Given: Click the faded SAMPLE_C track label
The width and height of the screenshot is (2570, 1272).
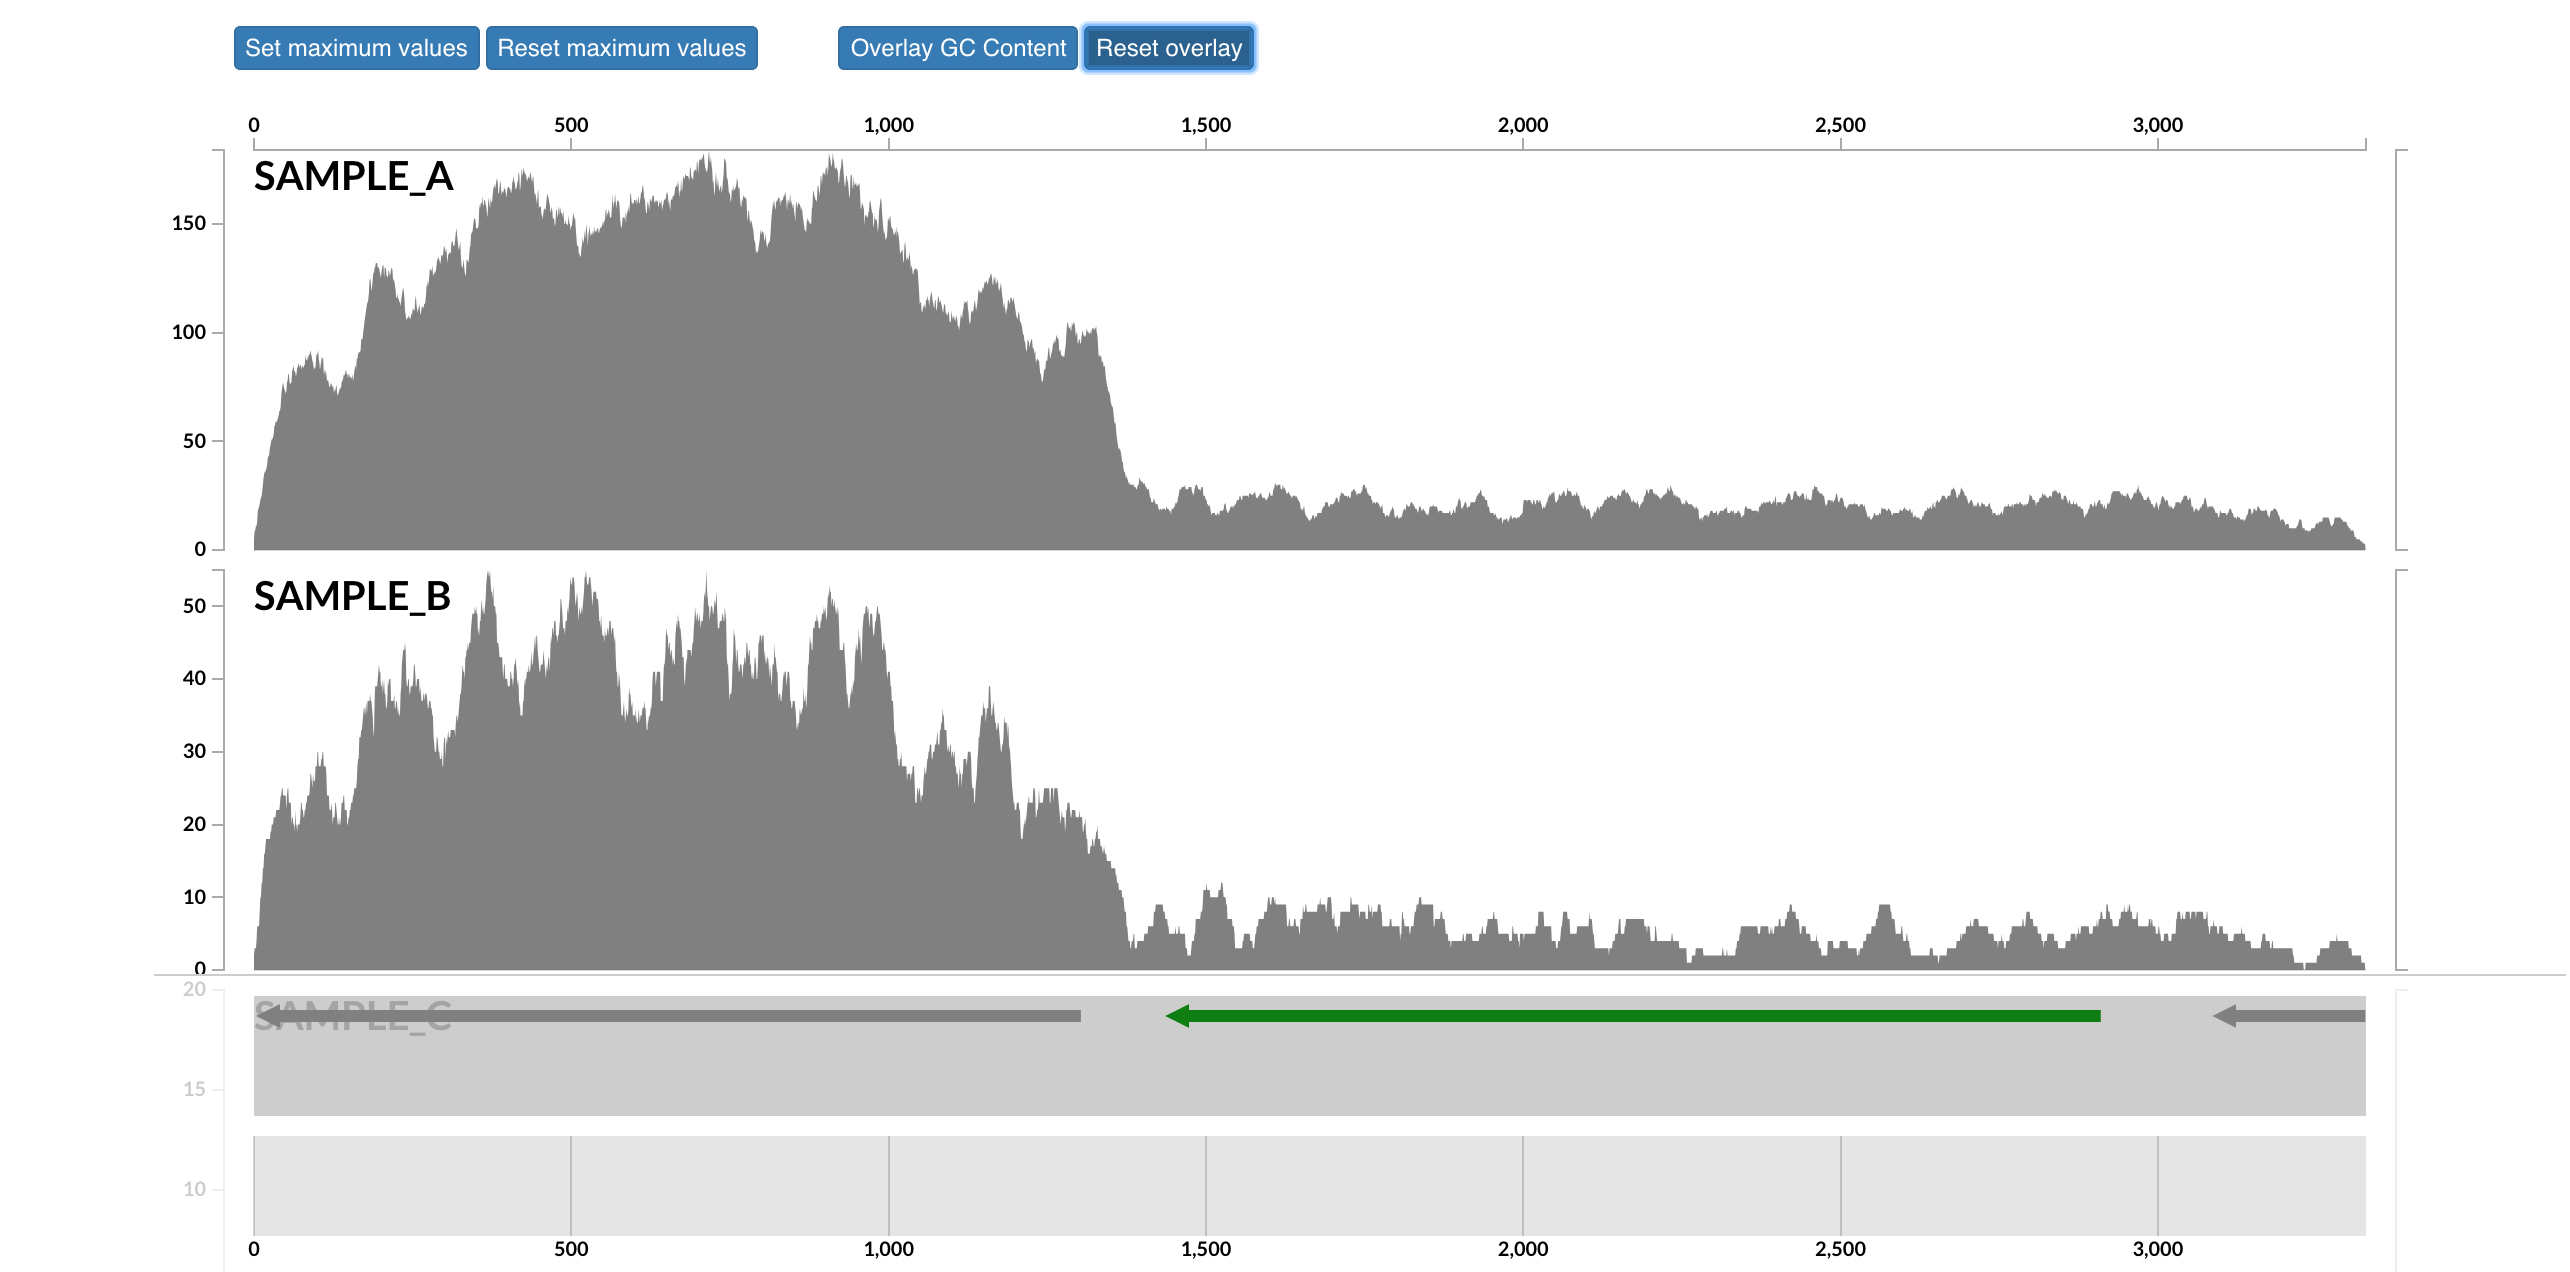Looking at the screenshot, I should pos(352,1017).
